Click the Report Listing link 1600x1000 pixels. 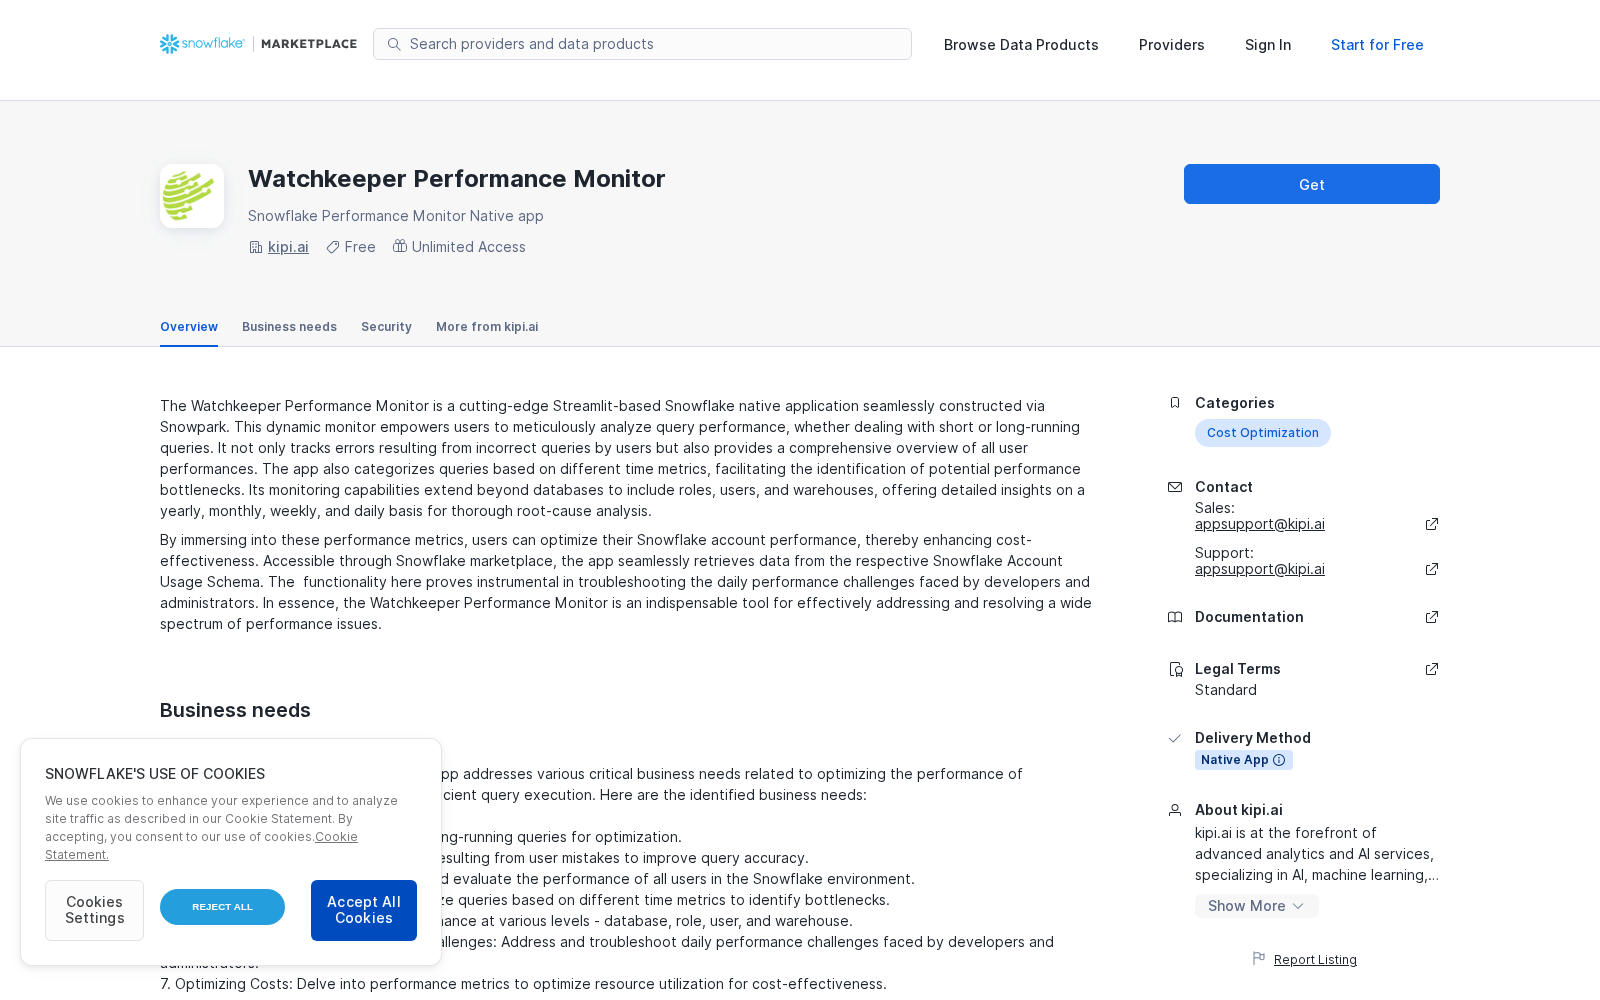(x=1315, y=960)
